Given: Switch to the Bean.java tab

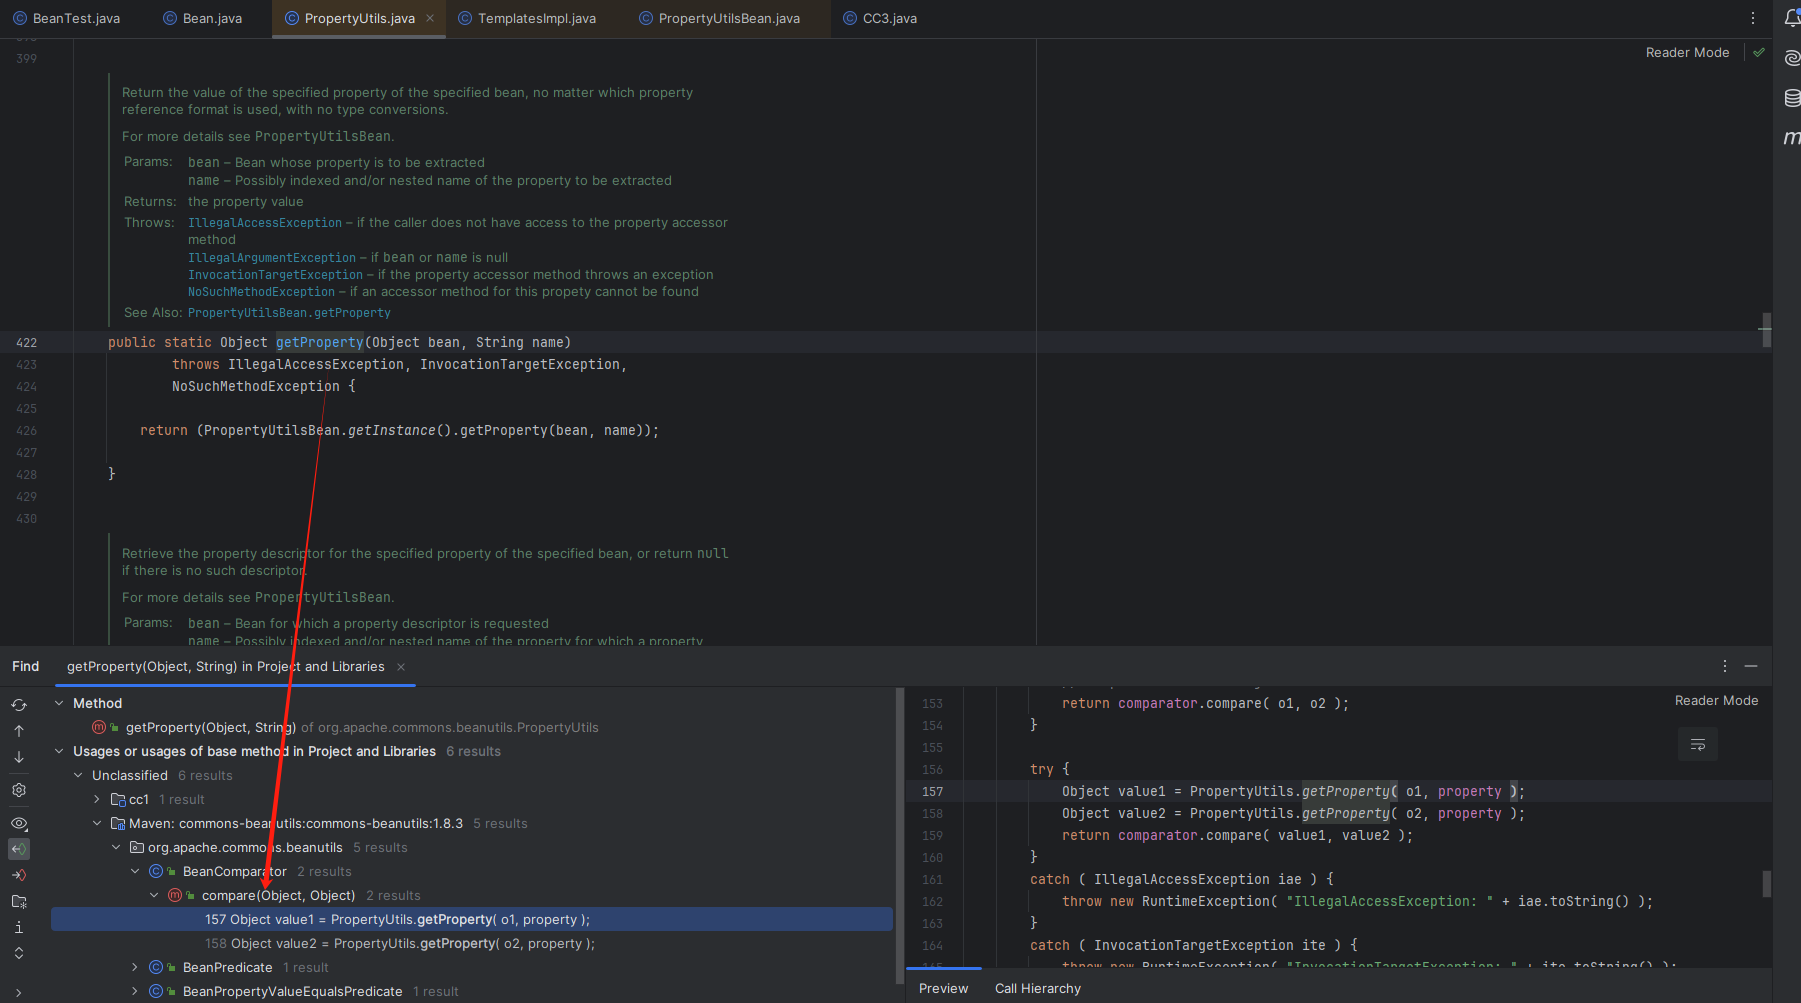Looking at the screenshot, I should [203, 18].
